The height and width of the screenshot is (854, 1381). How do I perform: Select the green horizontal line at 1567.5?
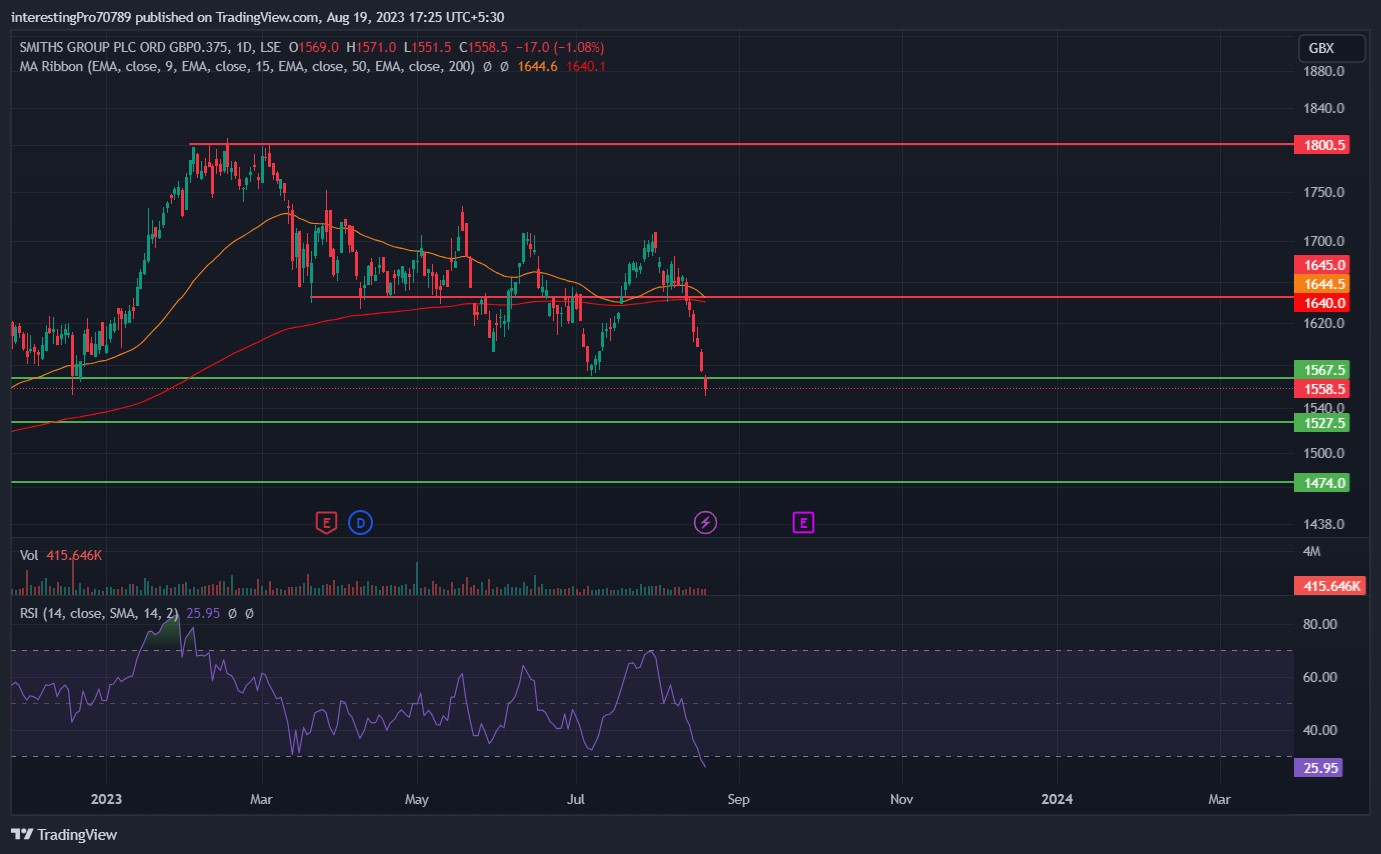(x=651, y=378)
